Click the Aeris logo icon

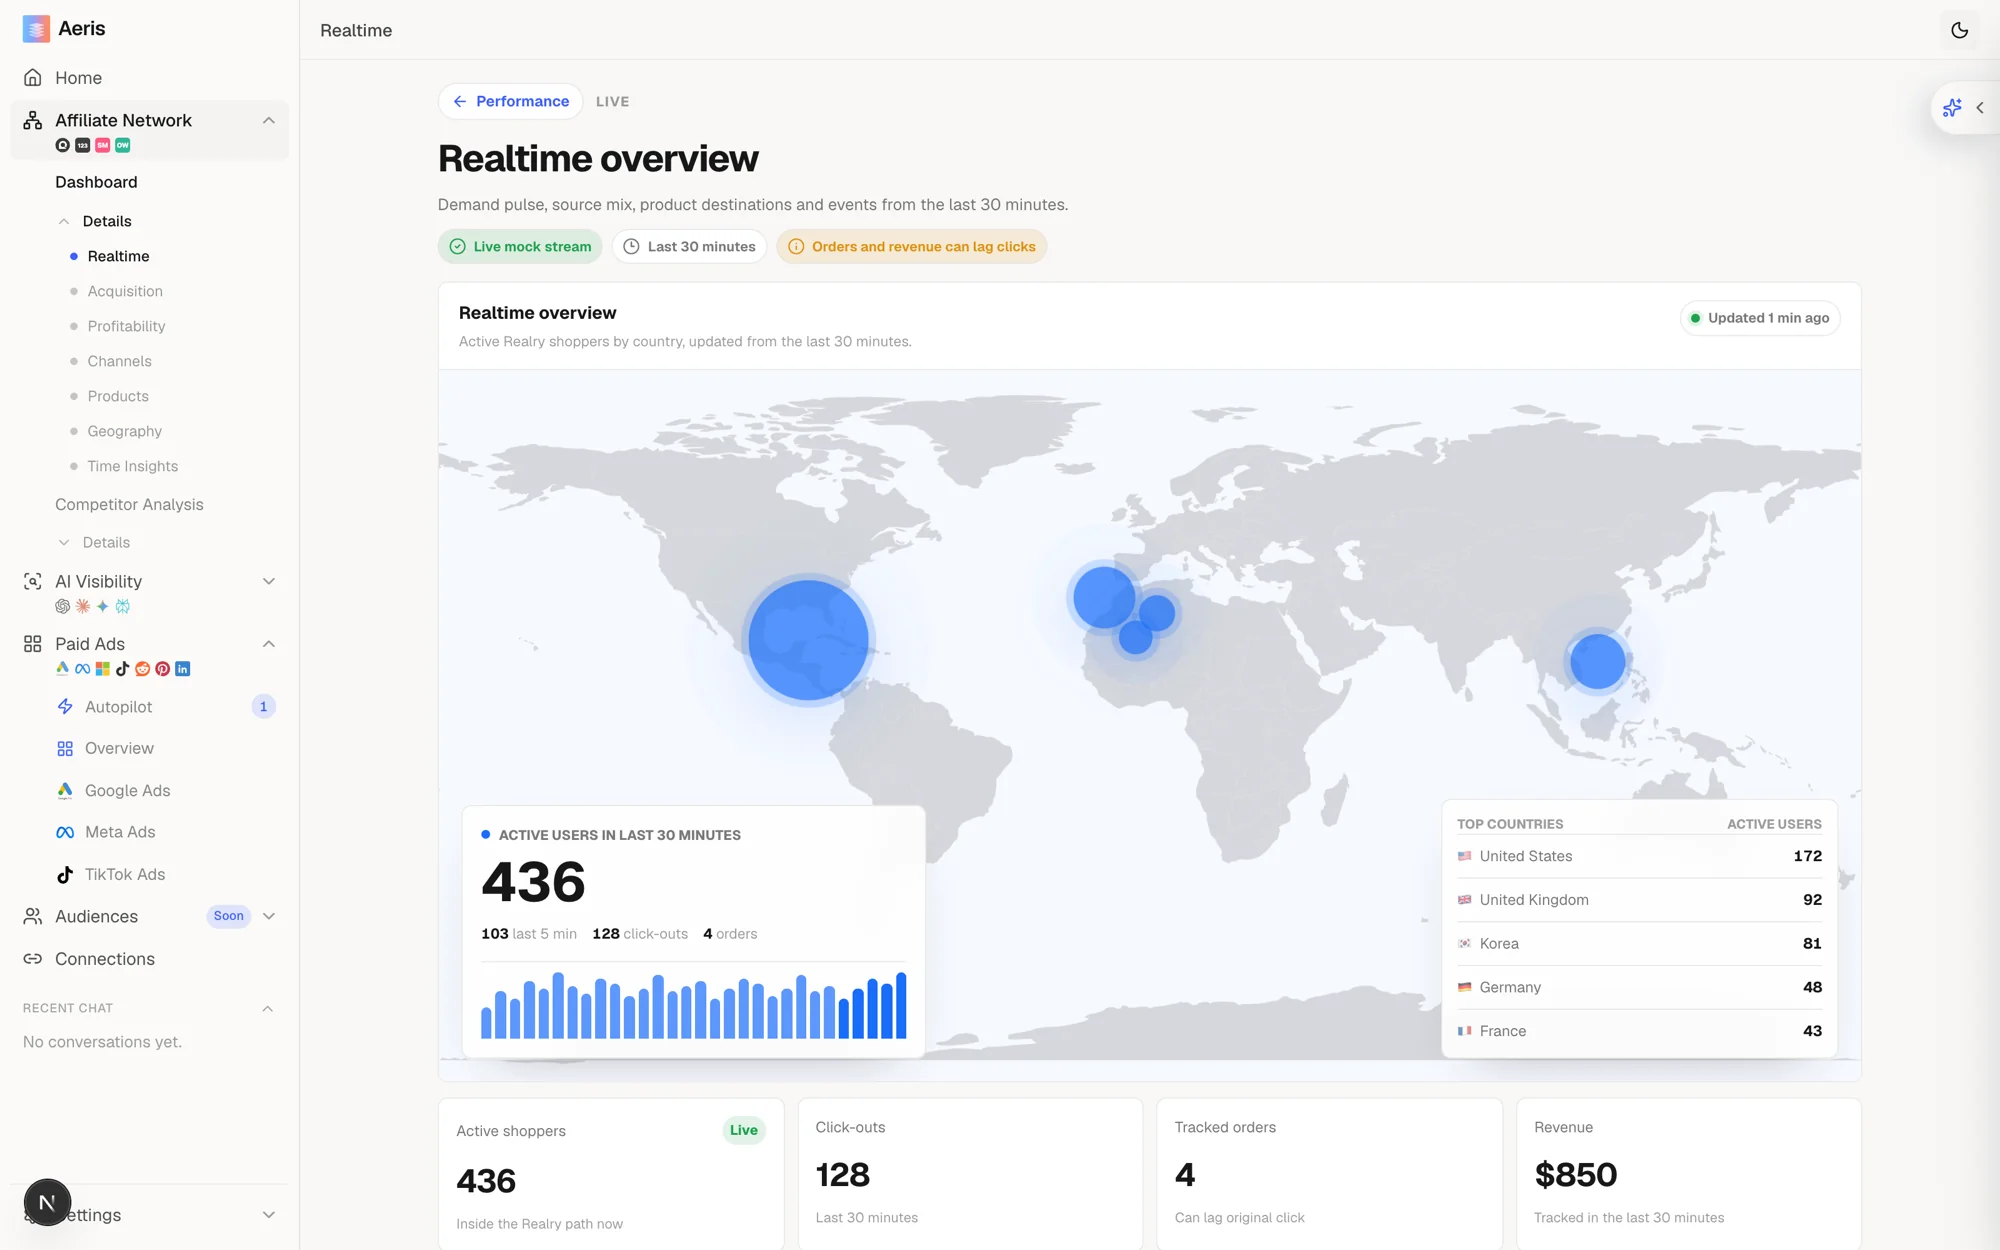click(x=36, y=29)
